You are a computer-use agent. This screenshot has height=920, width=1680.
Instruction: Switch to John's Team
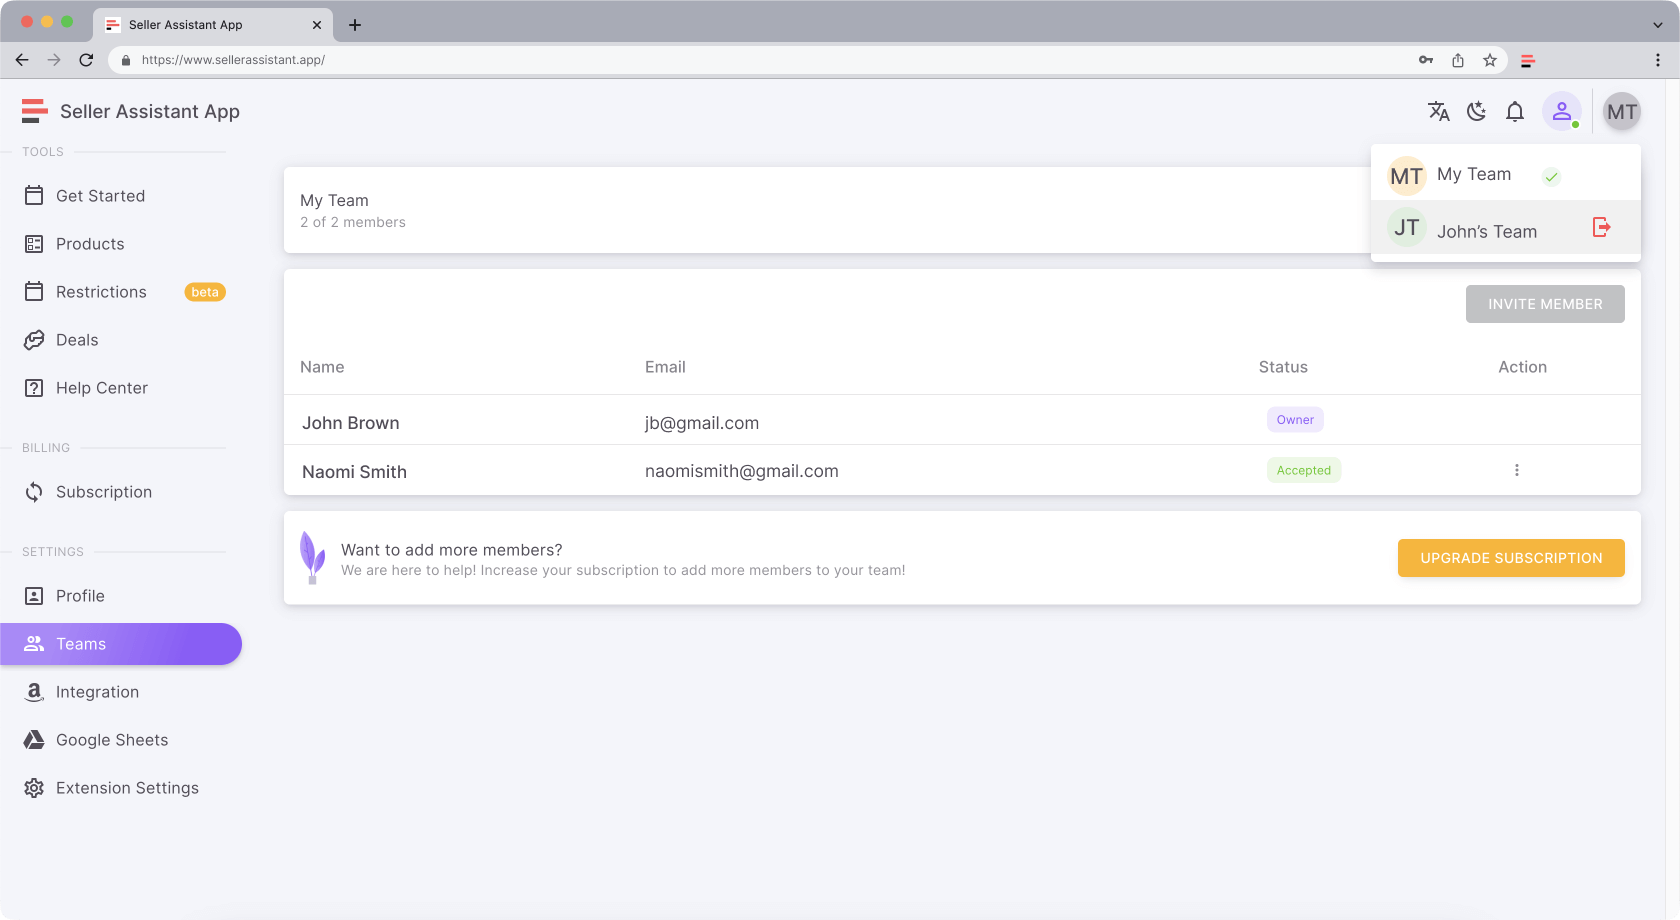(x=1486, y=232)
